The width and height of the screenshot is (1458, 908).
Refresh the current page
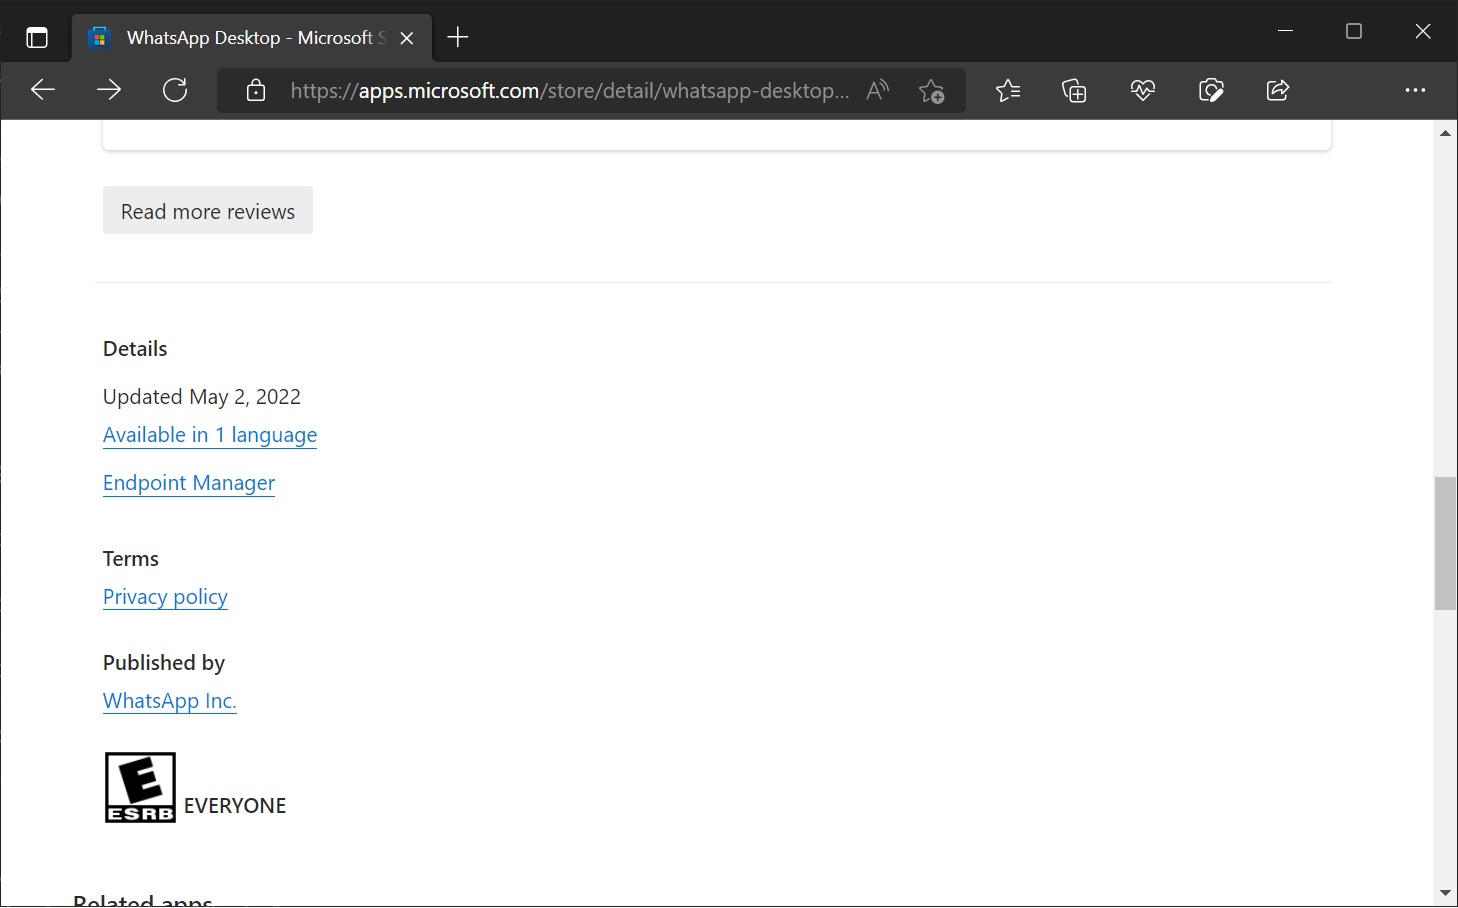[175, 90]
